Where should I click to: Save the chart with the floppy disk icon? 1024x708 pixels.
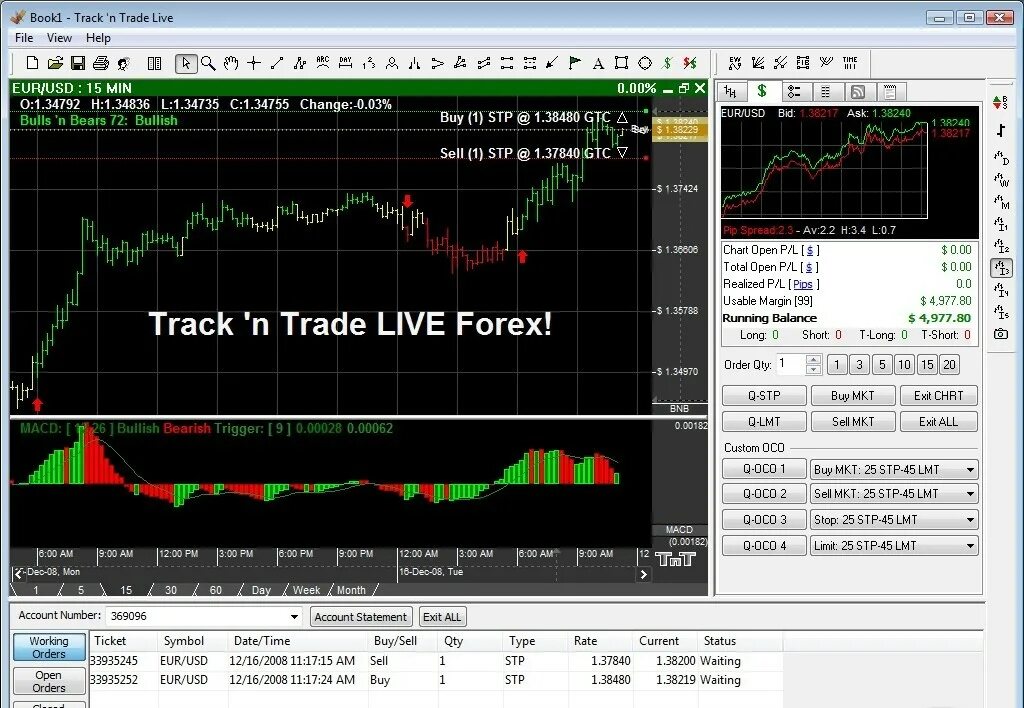[x=78, y=63]
